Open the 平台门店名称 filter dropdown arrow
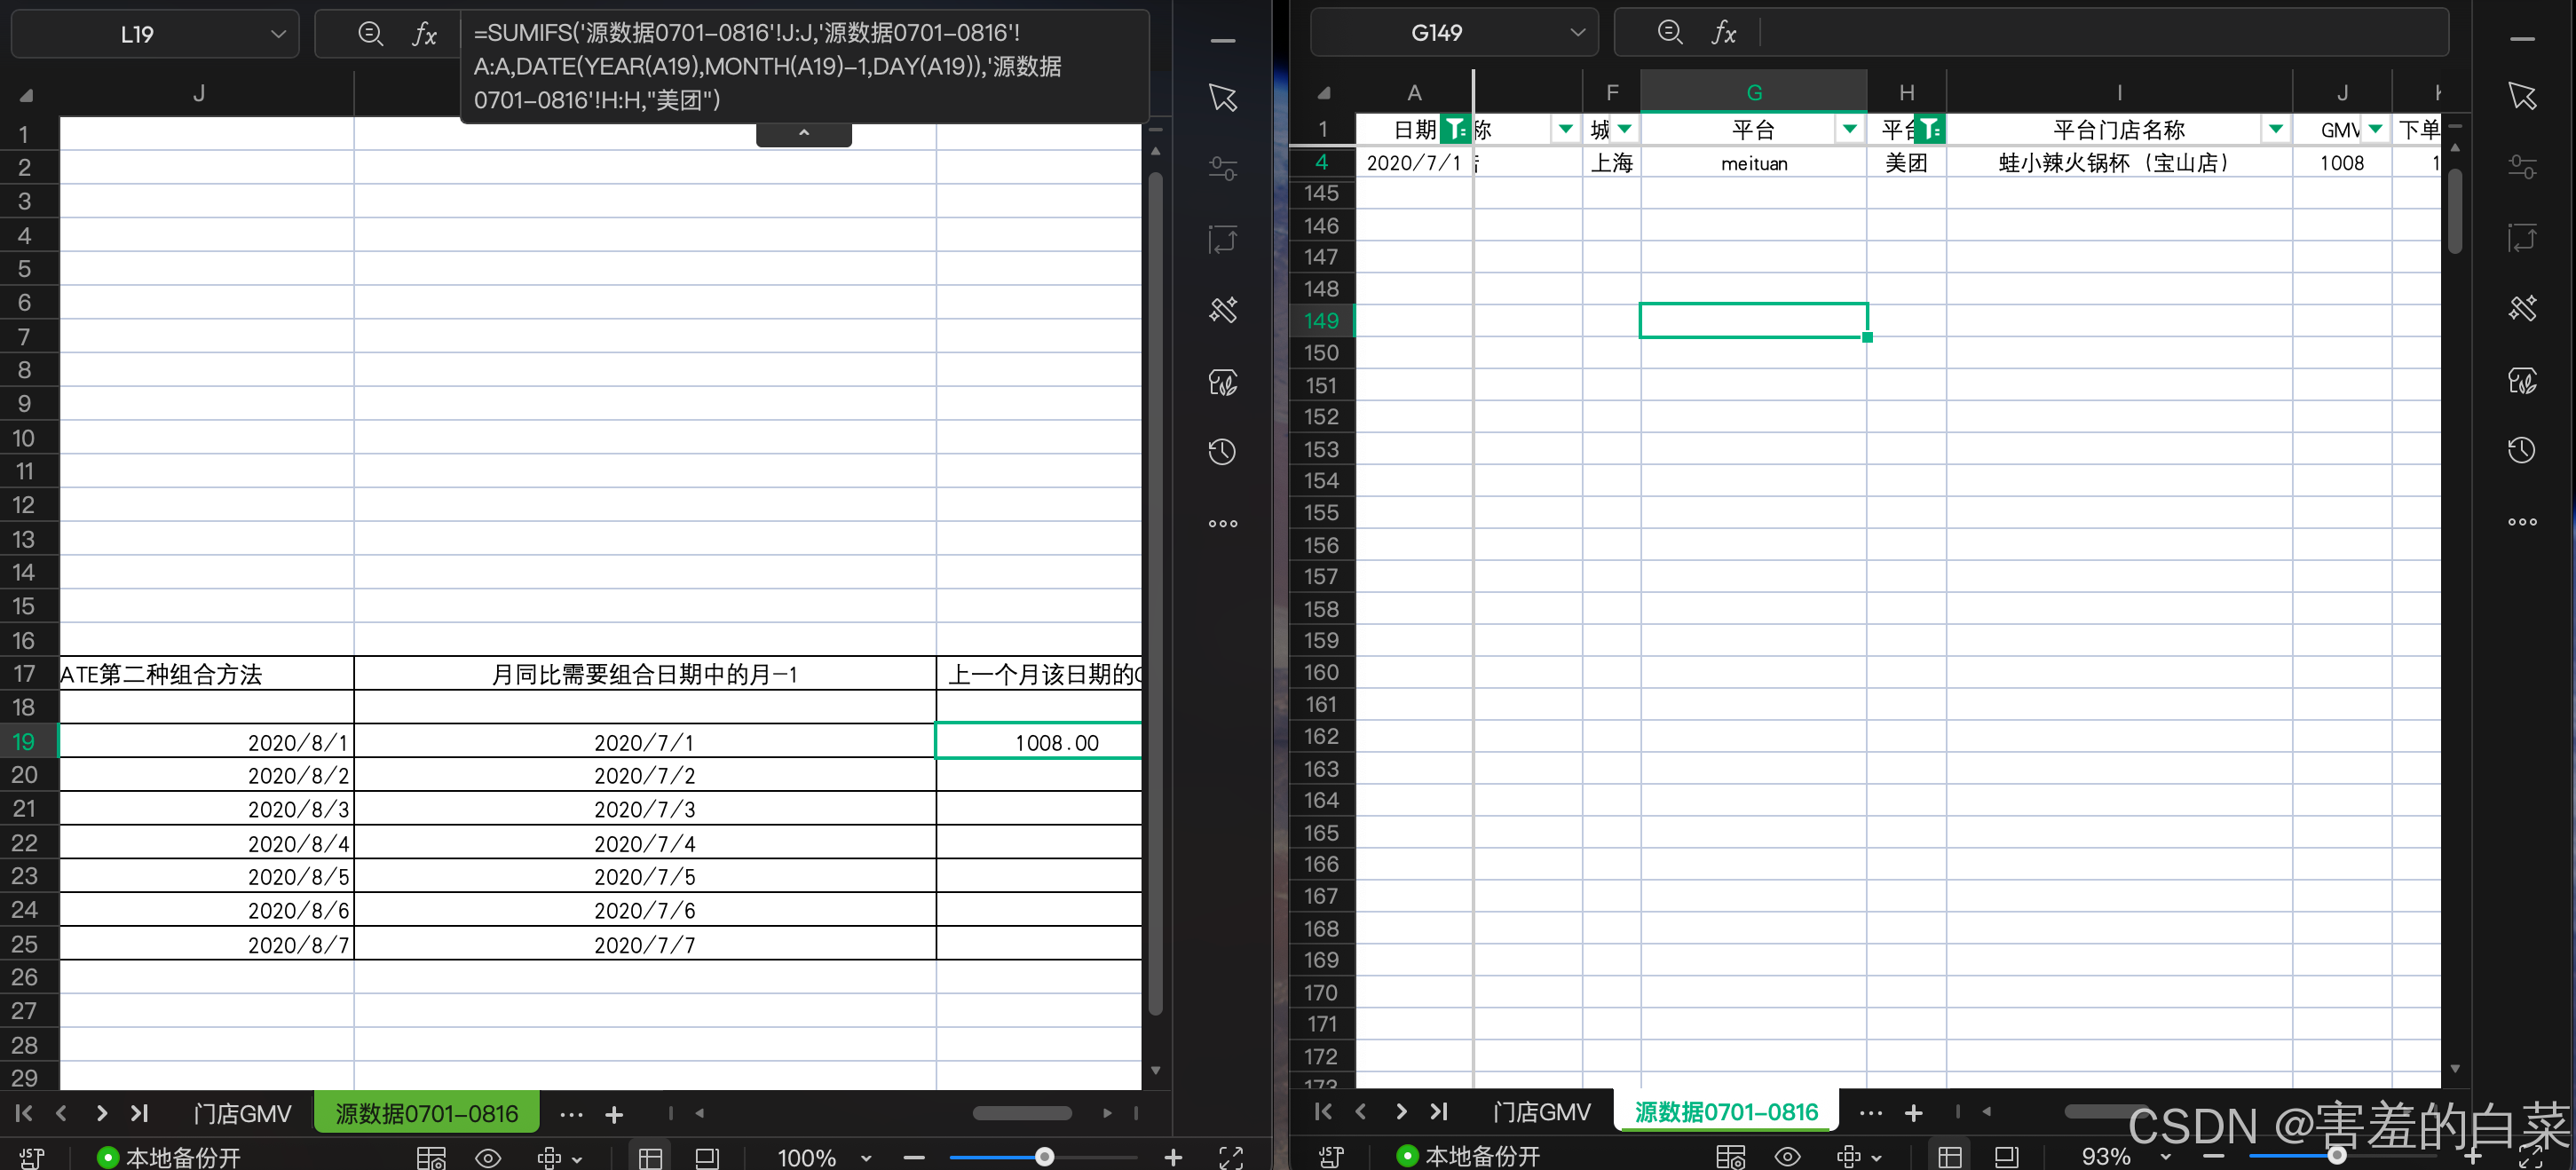 pyautogui.click(x=2275, y=129)
